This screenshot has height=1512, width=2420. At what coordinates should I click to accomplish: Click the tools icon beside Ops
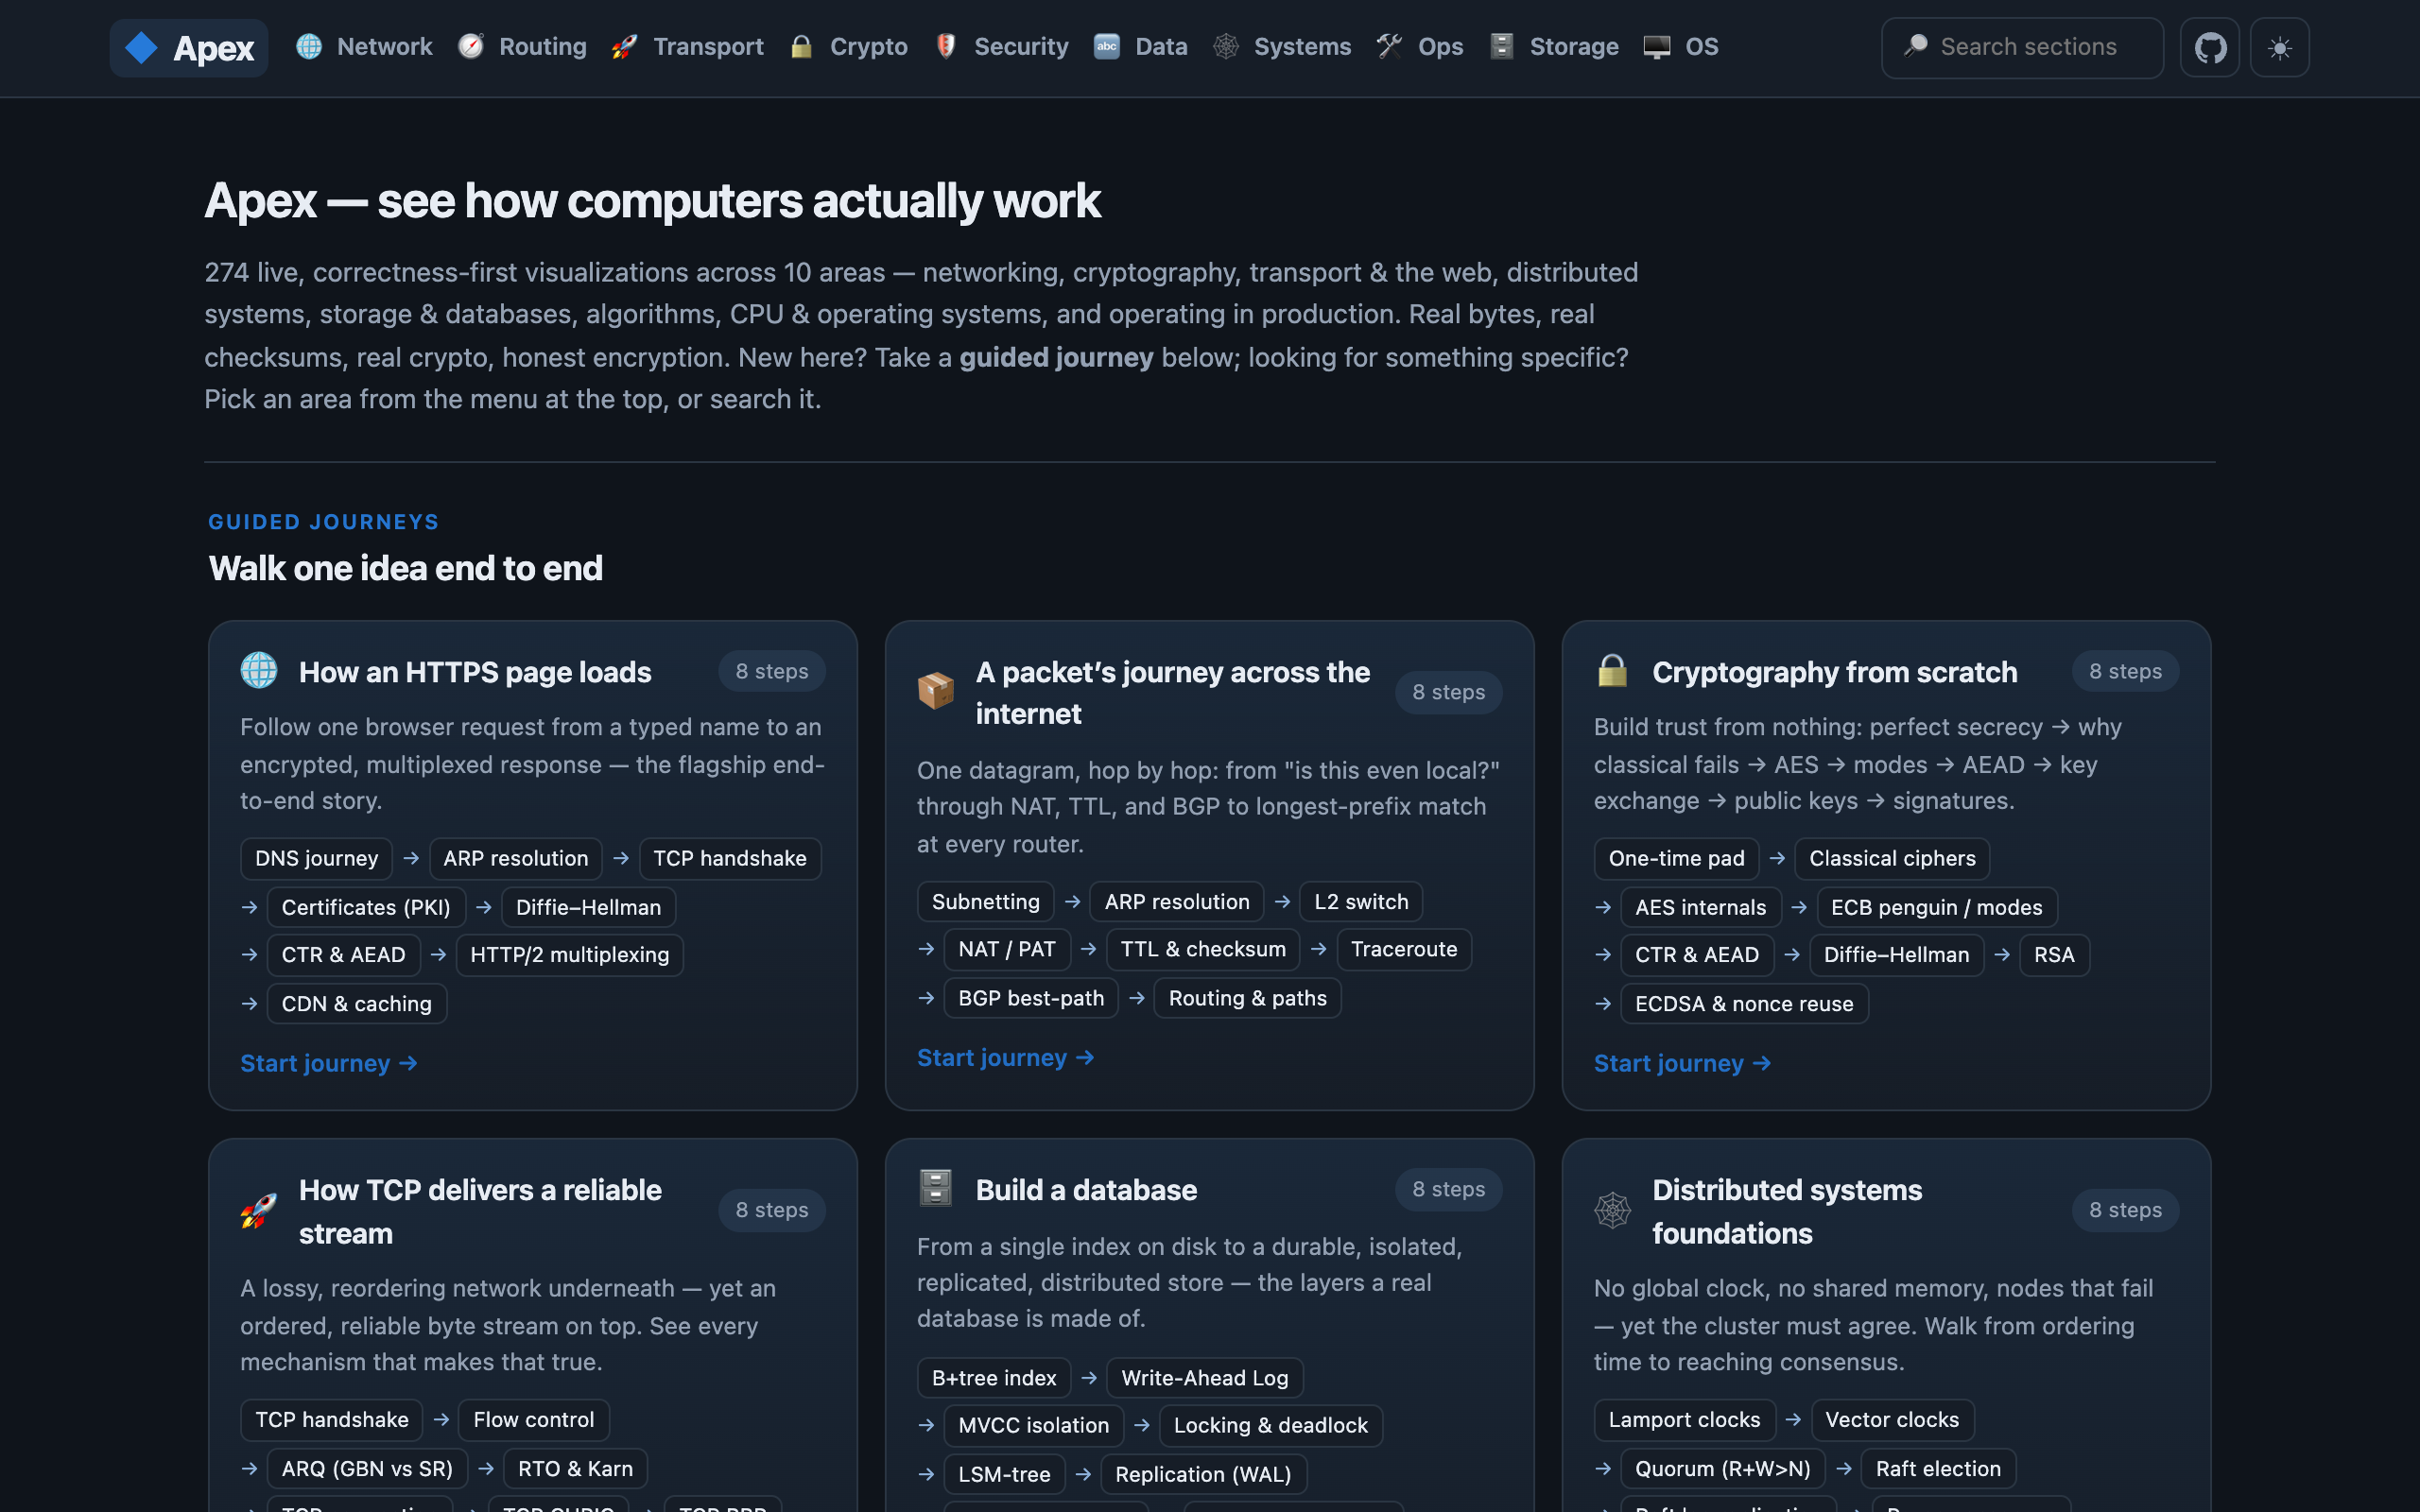pyautogui.click(x=1390, y=46)
